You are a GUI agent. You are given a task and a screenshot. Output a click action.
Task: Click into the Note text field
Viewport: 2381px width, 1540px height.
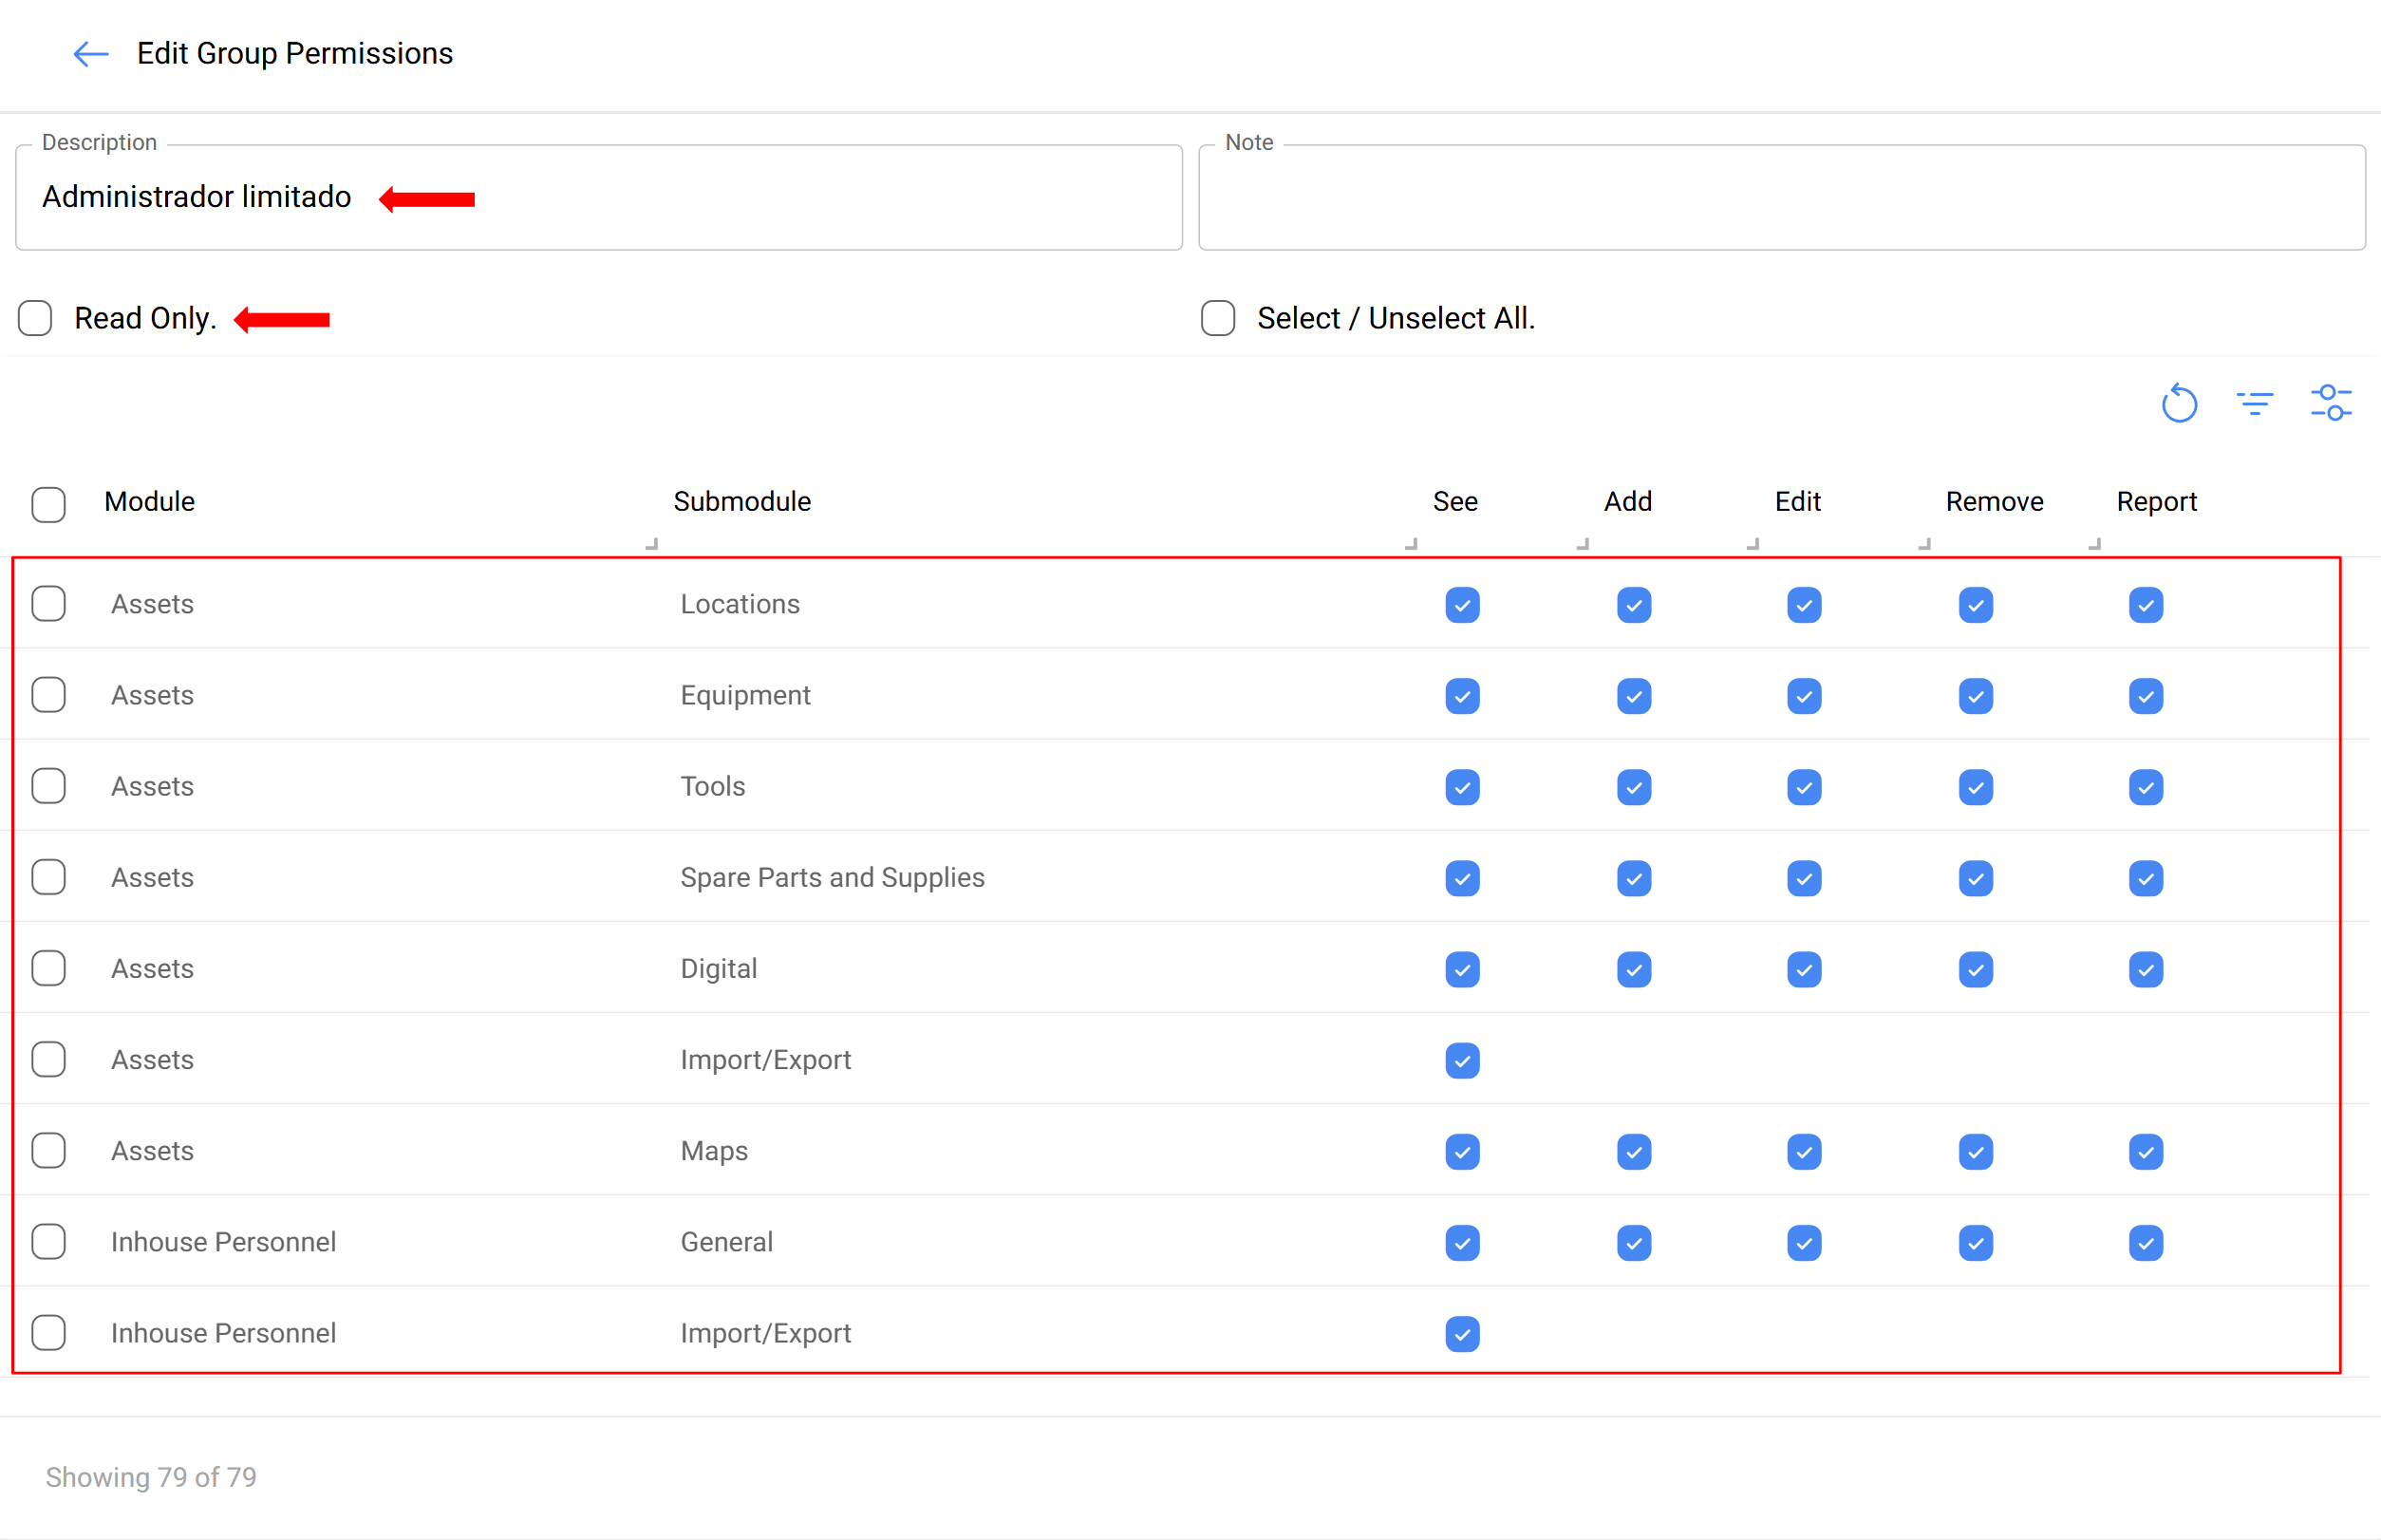(1780, 198)
